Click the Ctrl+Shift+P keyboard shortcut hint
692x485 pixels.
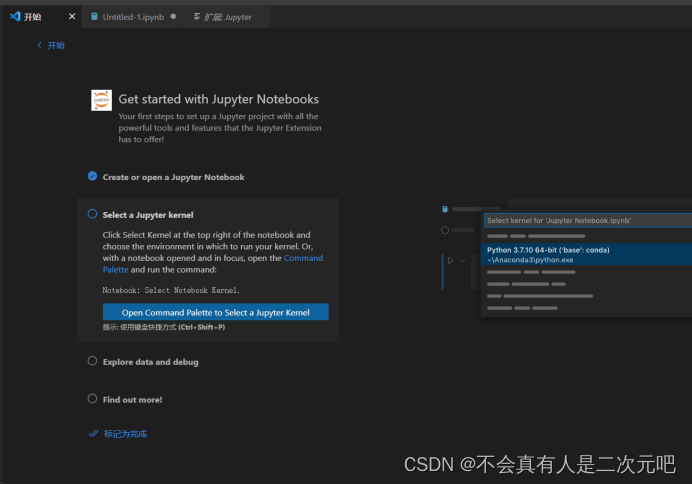click(202, 327)
